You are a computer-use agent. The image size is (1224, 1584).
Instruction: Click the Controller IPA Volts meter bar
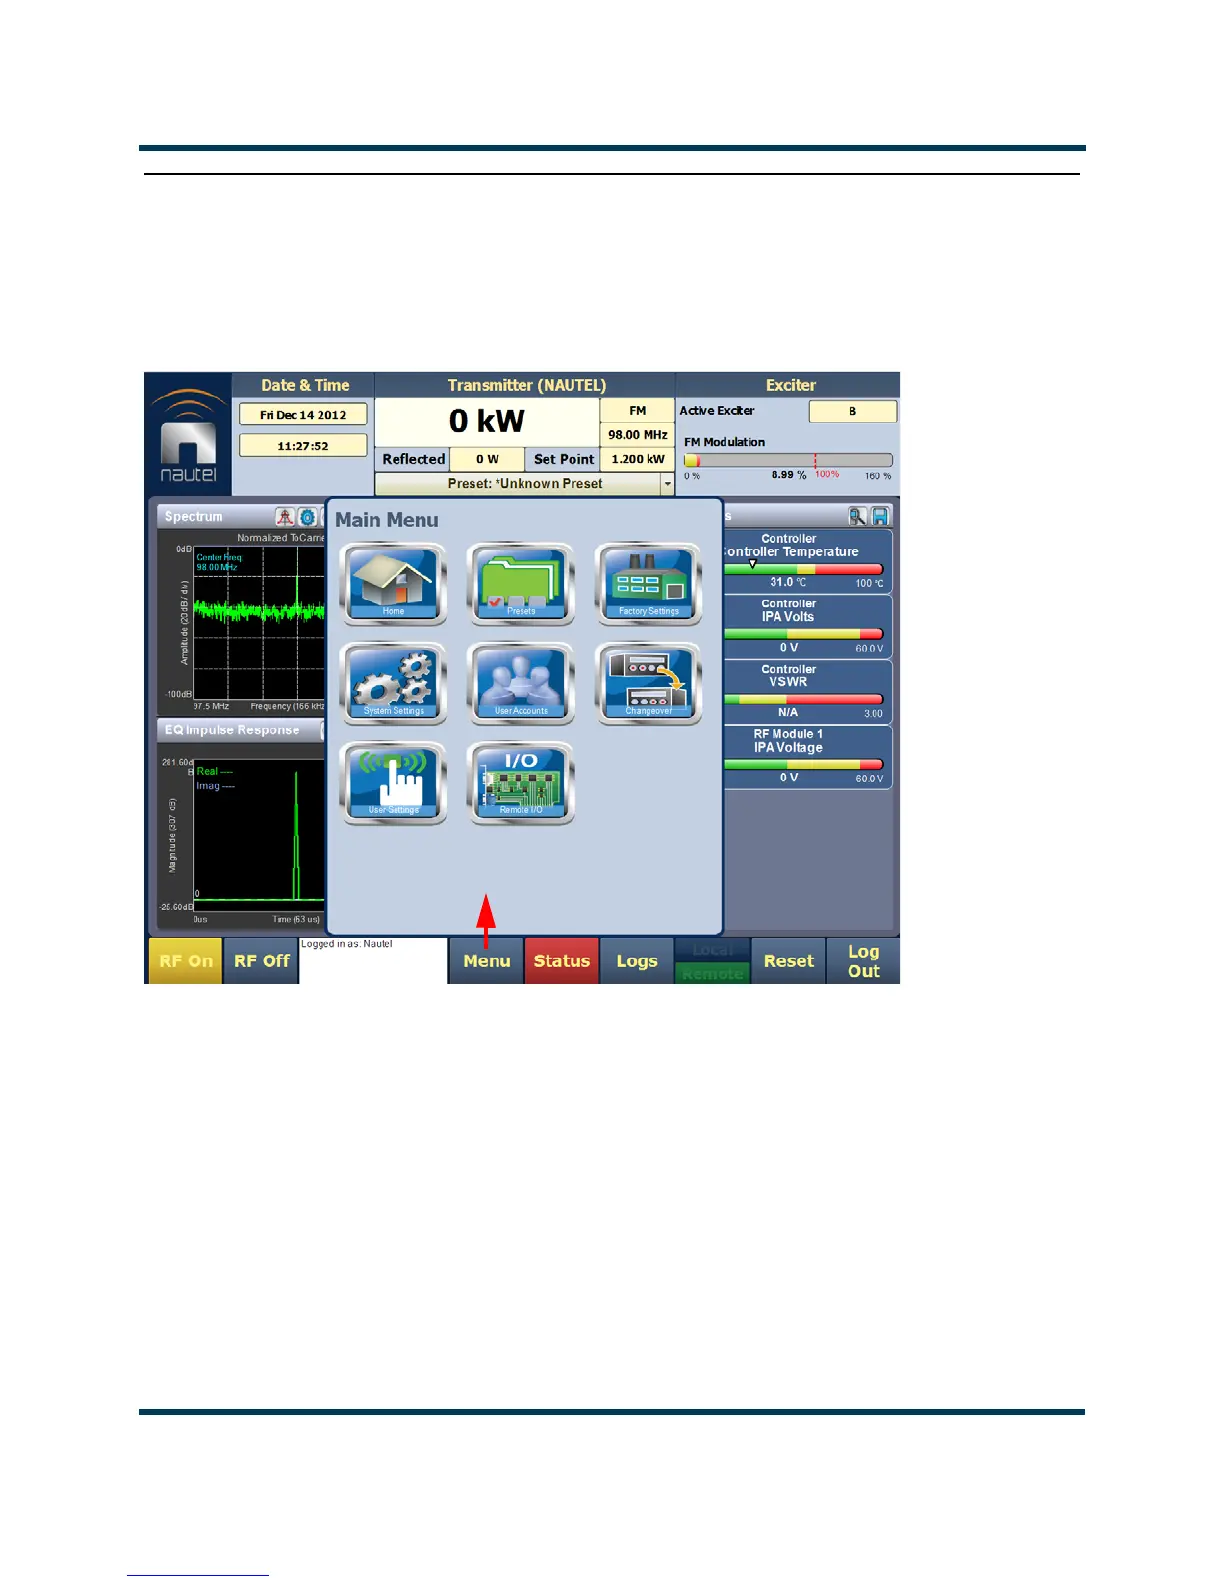pos(803,634)
